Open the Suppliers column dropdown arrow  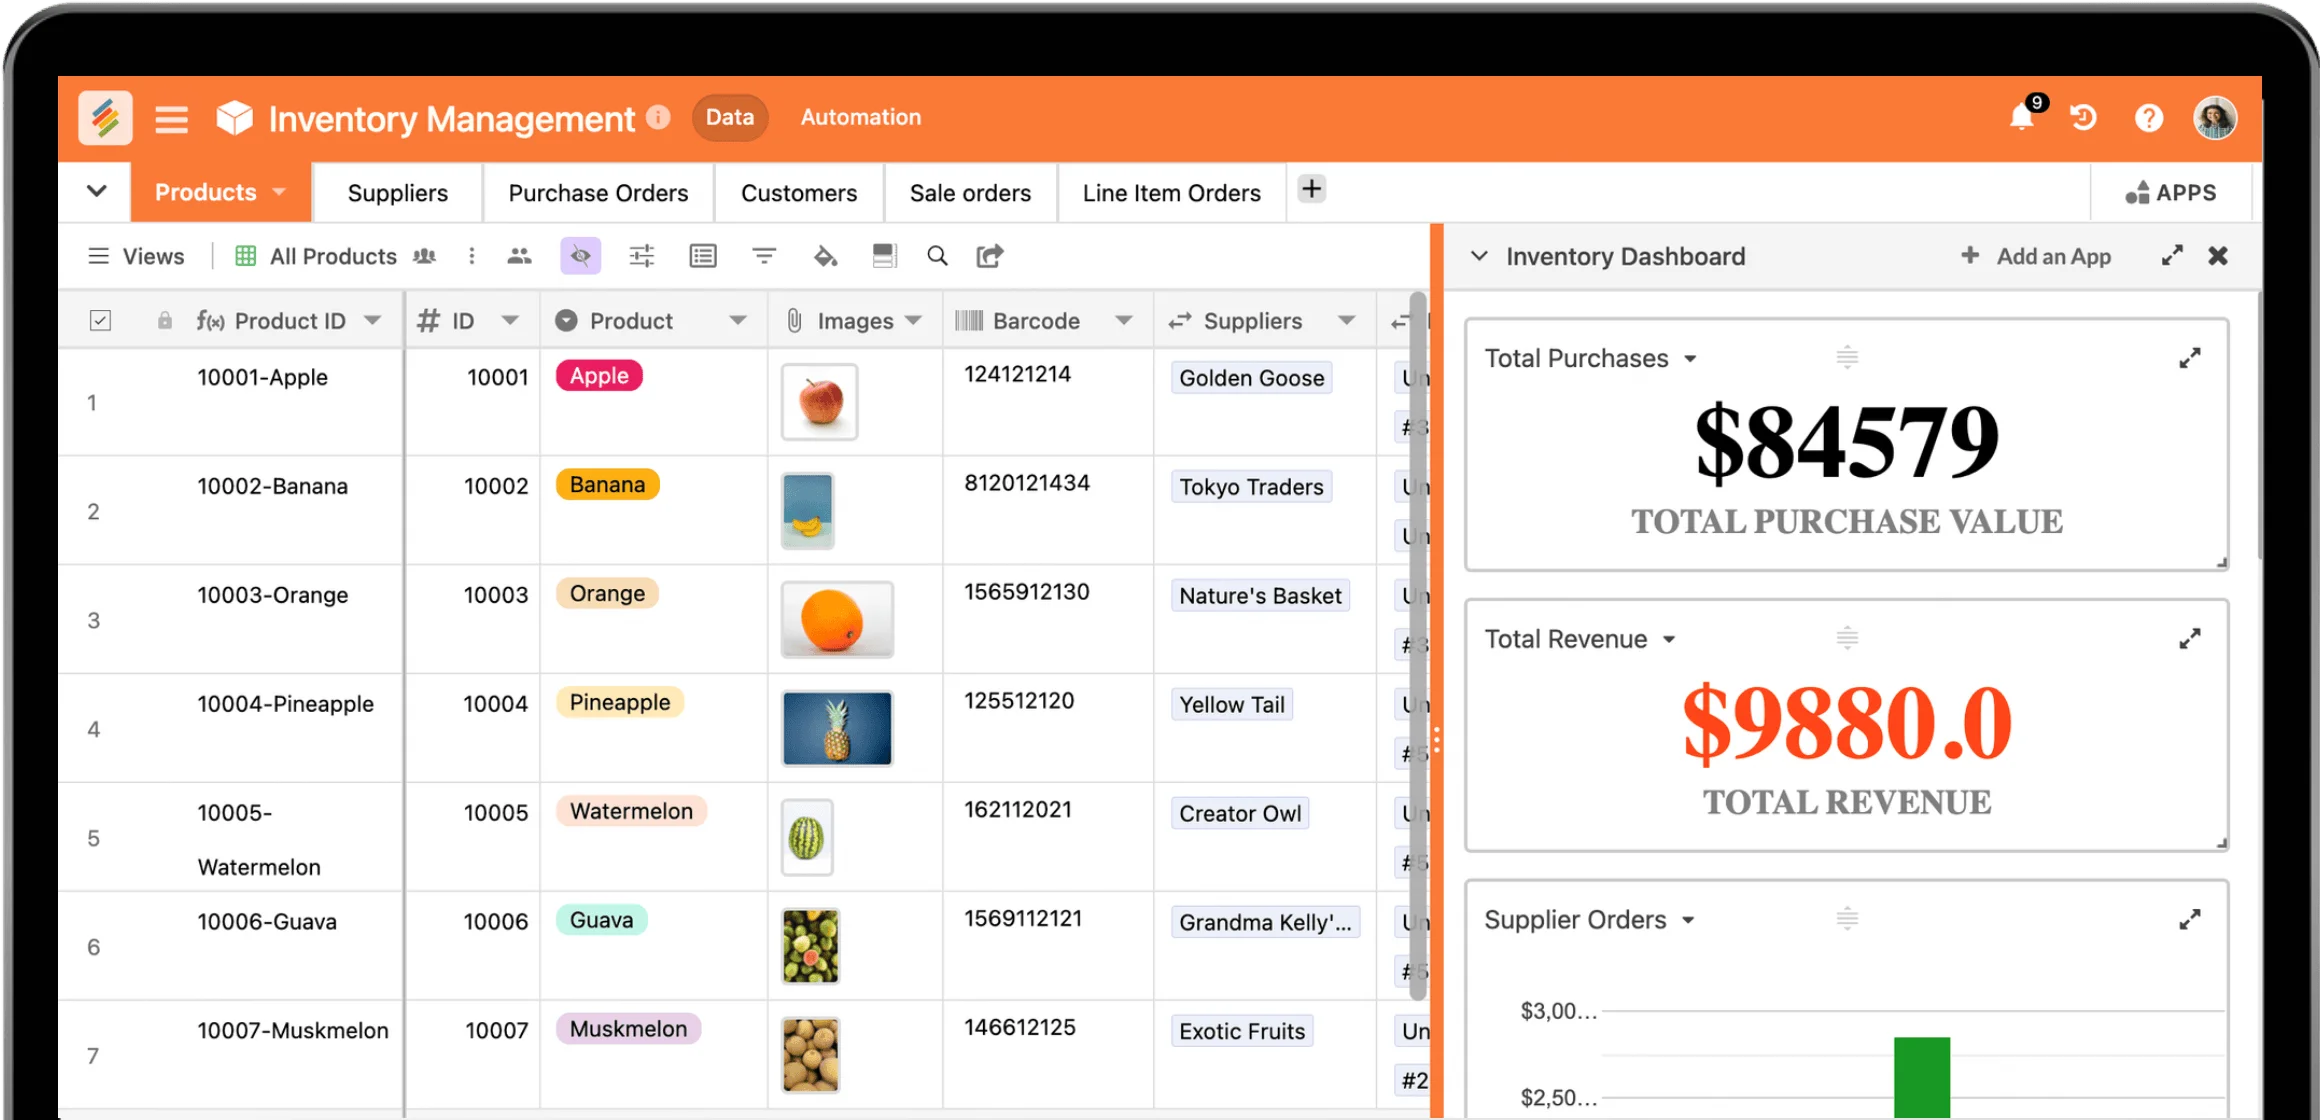1347,321
